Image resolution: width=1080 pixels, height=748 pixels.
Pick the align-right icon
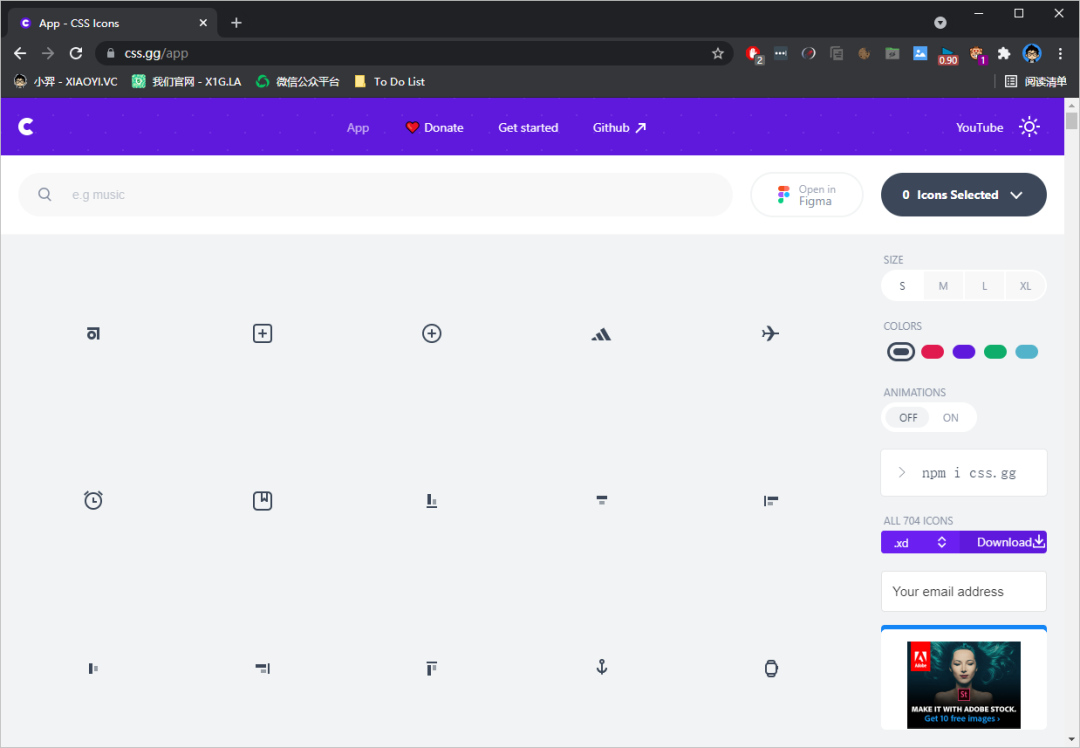pyautogui.click(x=262, y=668)
